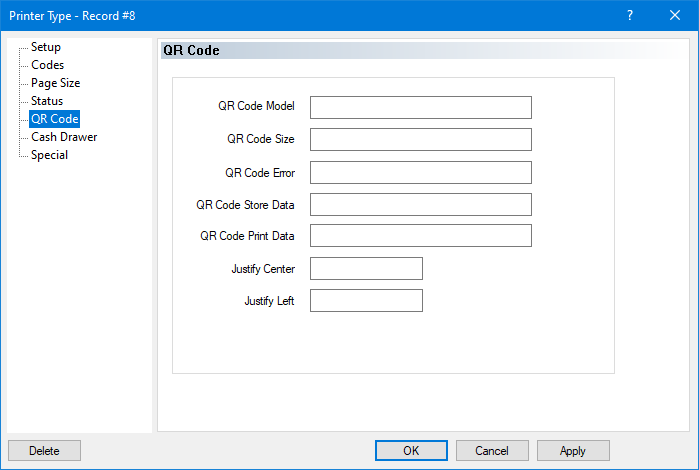Click the QR Code Print Data field
This screenshot has width=699, height=470.
click(420, 236)
